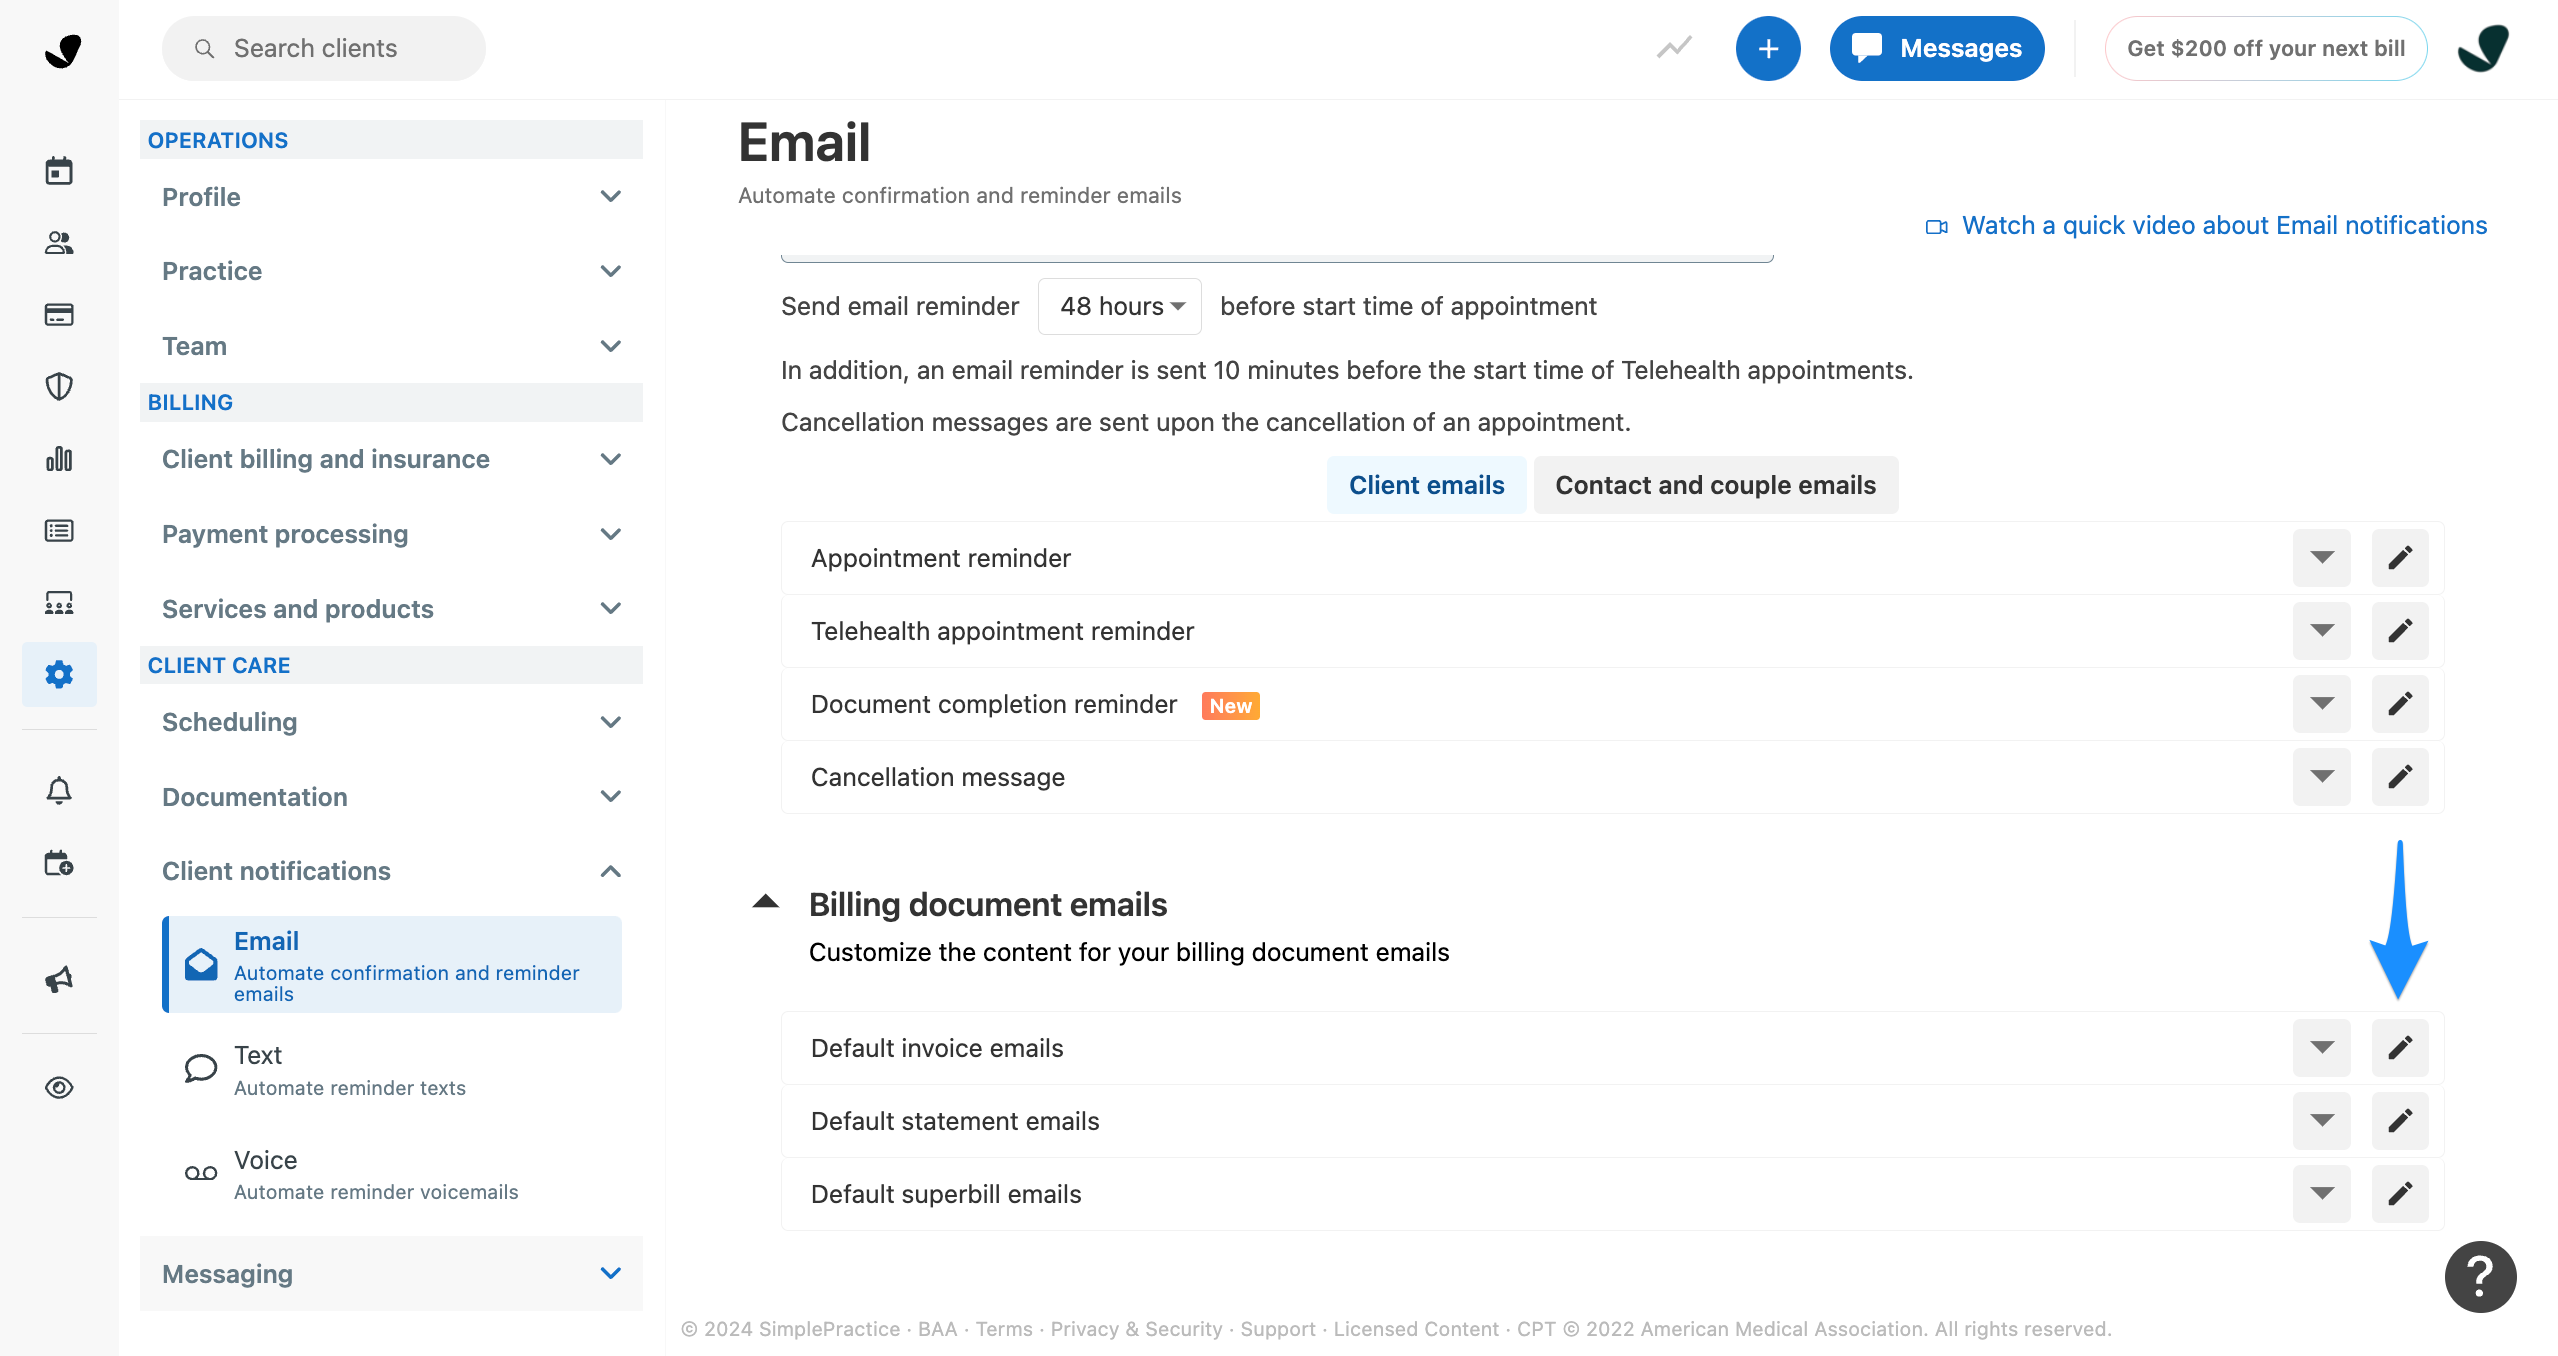
Task: Open the activity list icon in left rail
Action: pos(59,531)
